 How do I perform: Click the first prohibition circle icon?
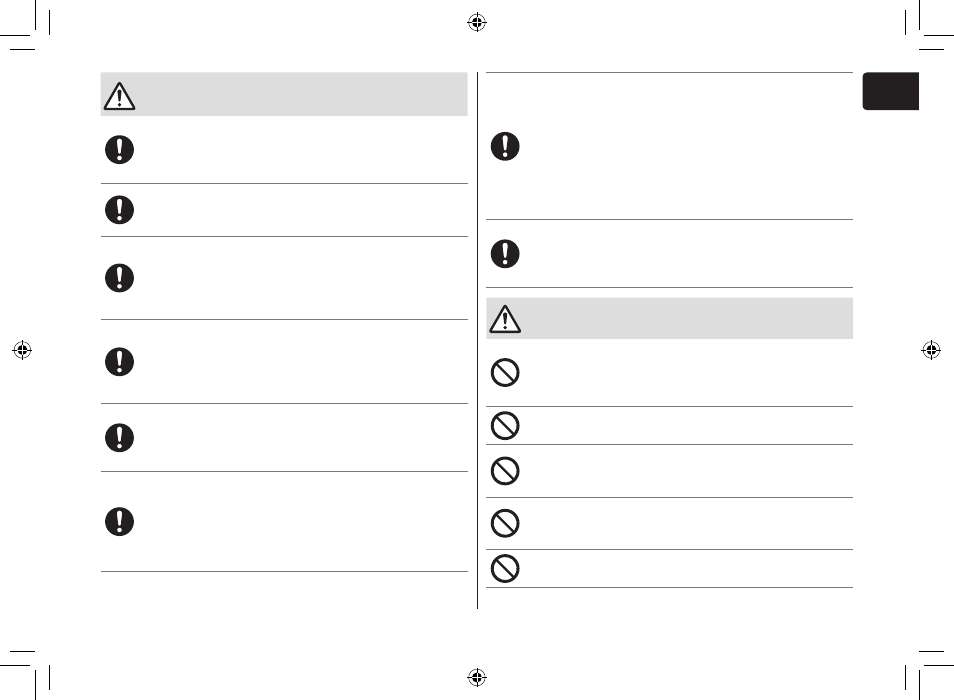point(505,372)
